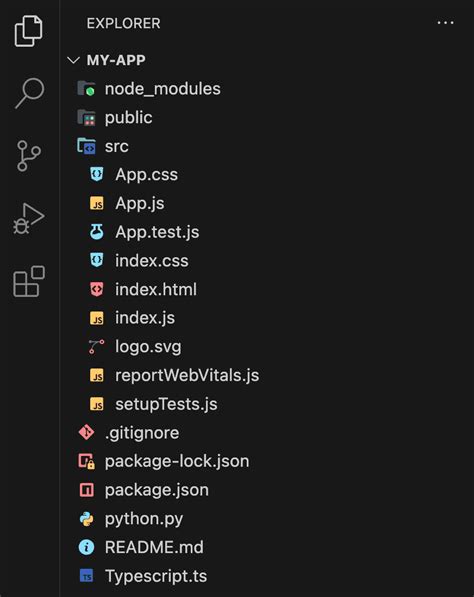Click the JS icon beside index.js
This screenshot has width=474, height=597.
click(97, 318)
